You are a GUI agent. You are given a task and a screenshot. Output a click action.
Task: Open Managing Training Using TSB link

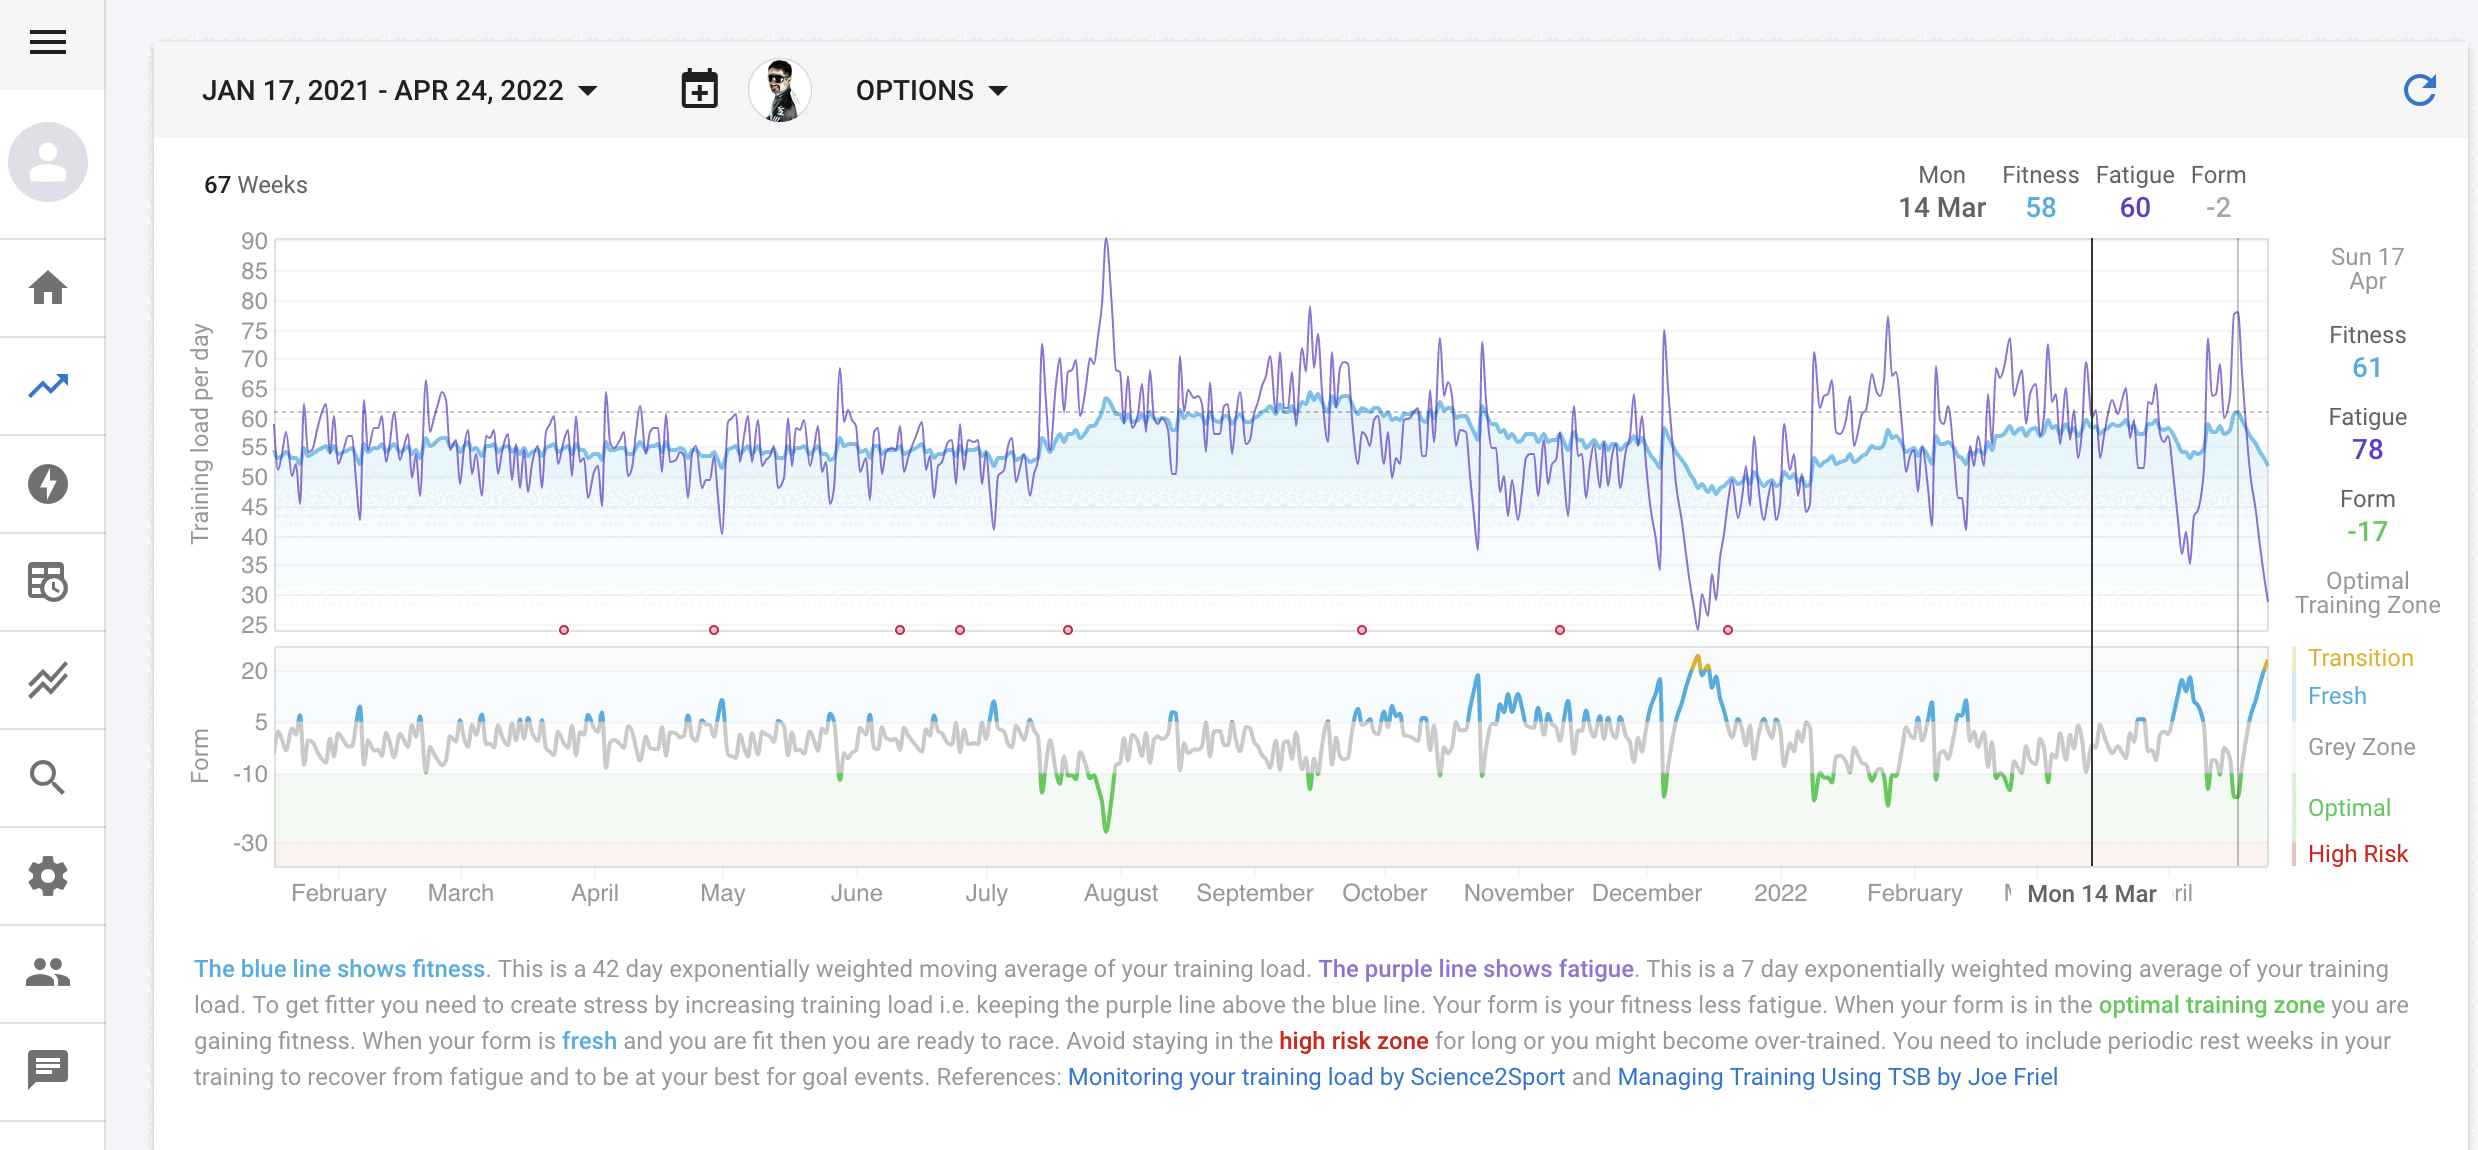pos(1837,1077)
